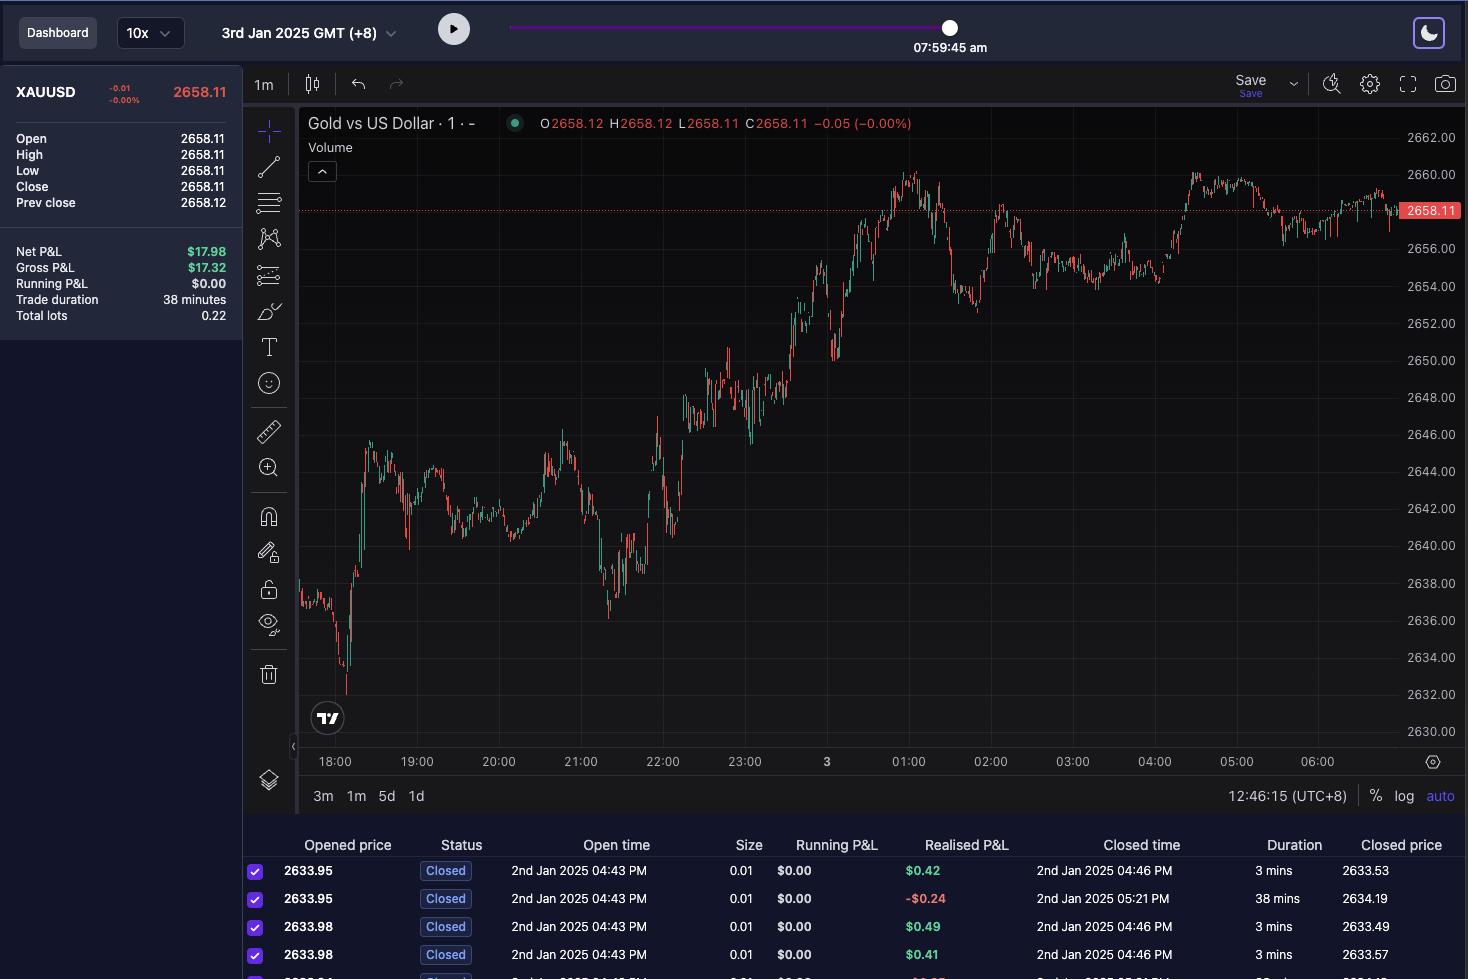This screenshot has height=979, width=1468.
Task: Uncheck the trade closed at 2633.57
Action: (255, 956)
